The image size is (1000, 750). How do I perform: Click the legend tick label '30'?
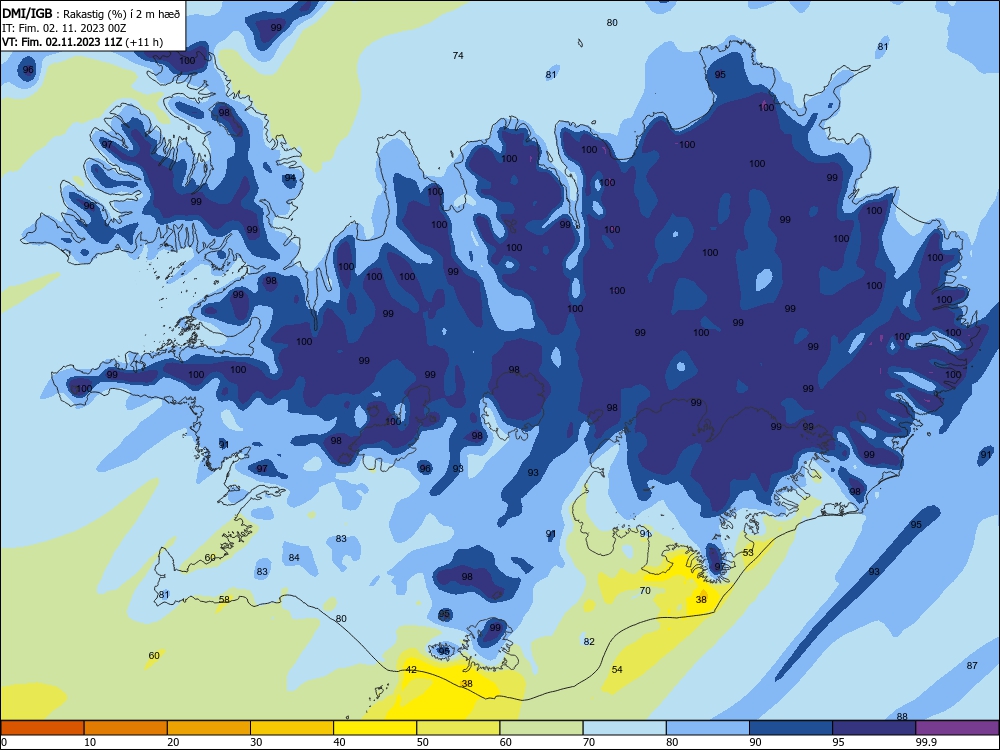tap(256, 742)
